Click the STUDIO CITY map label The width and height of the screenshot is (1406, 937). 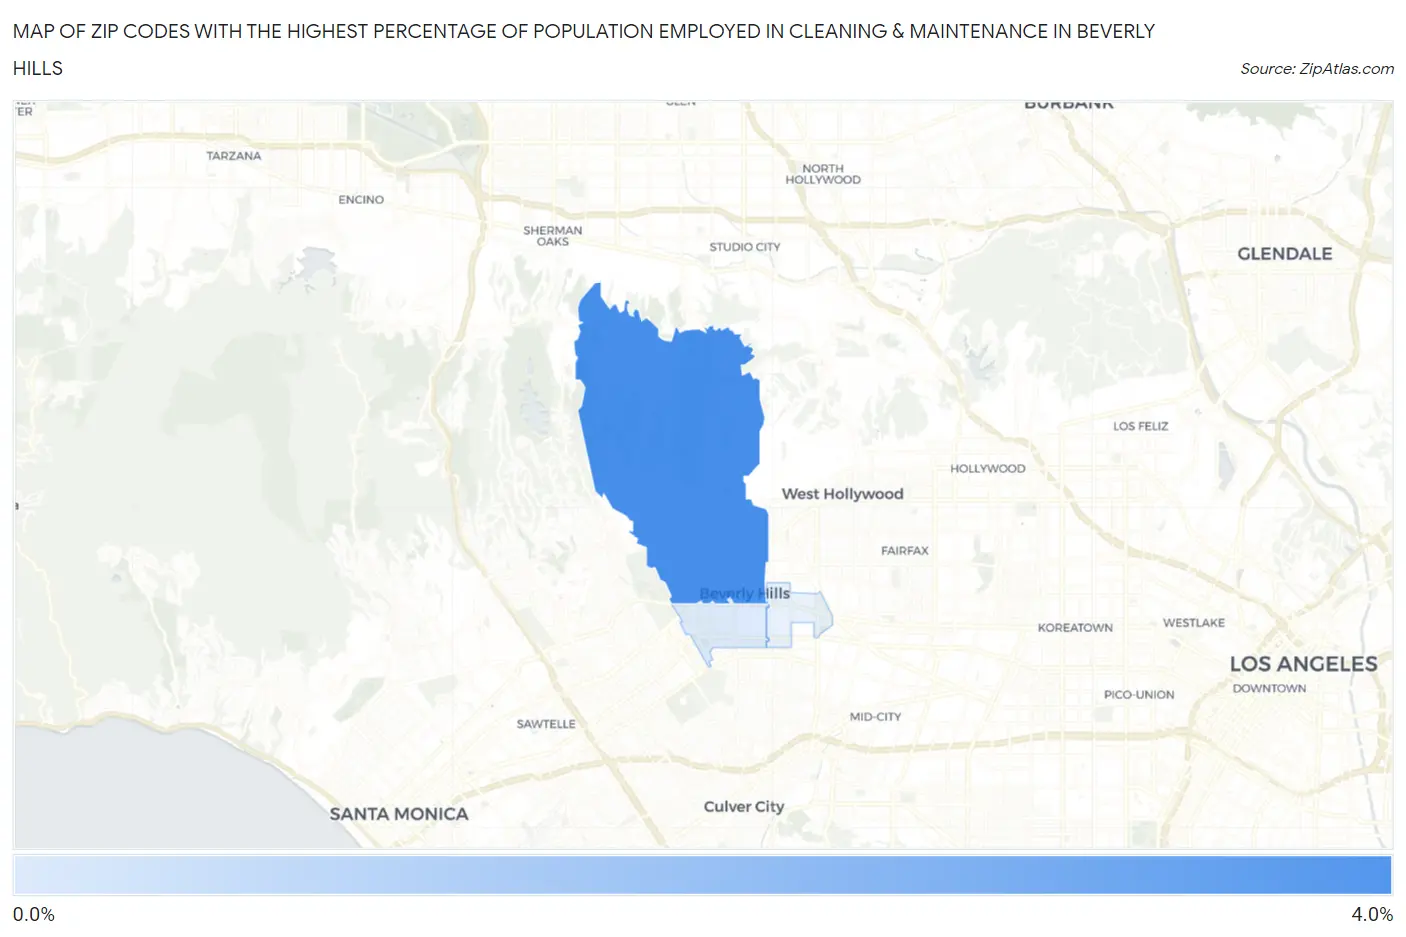745,247
